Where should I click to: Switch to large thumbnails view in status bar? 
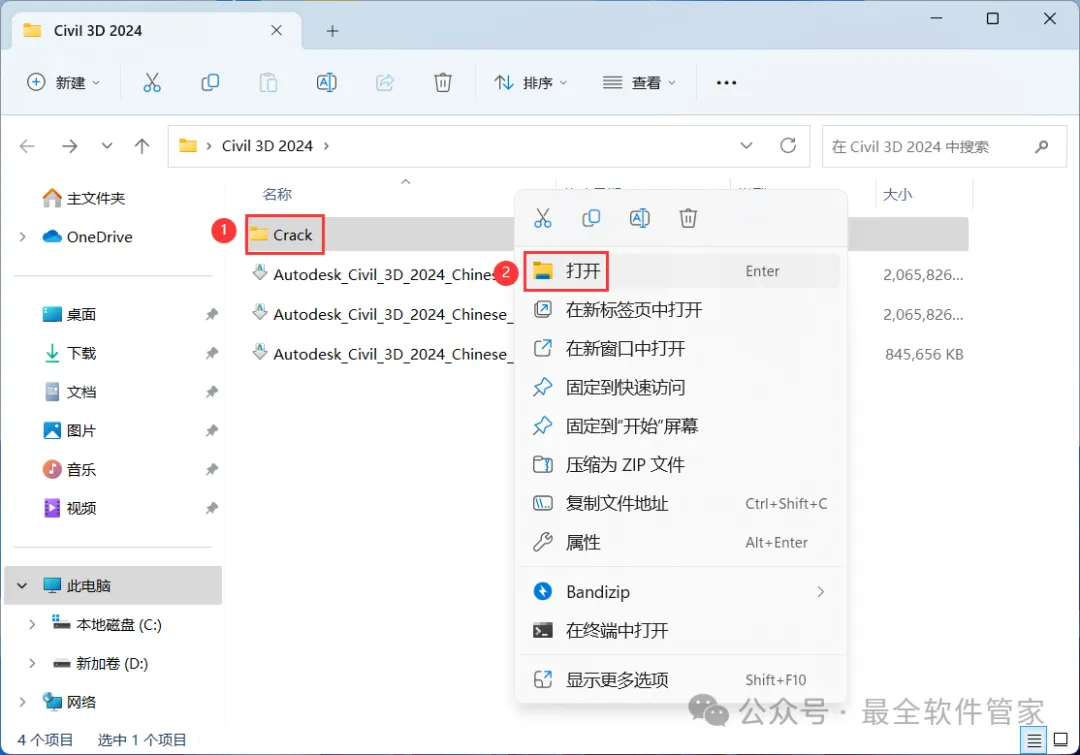pyautogui.click(x=1061, y=740)
